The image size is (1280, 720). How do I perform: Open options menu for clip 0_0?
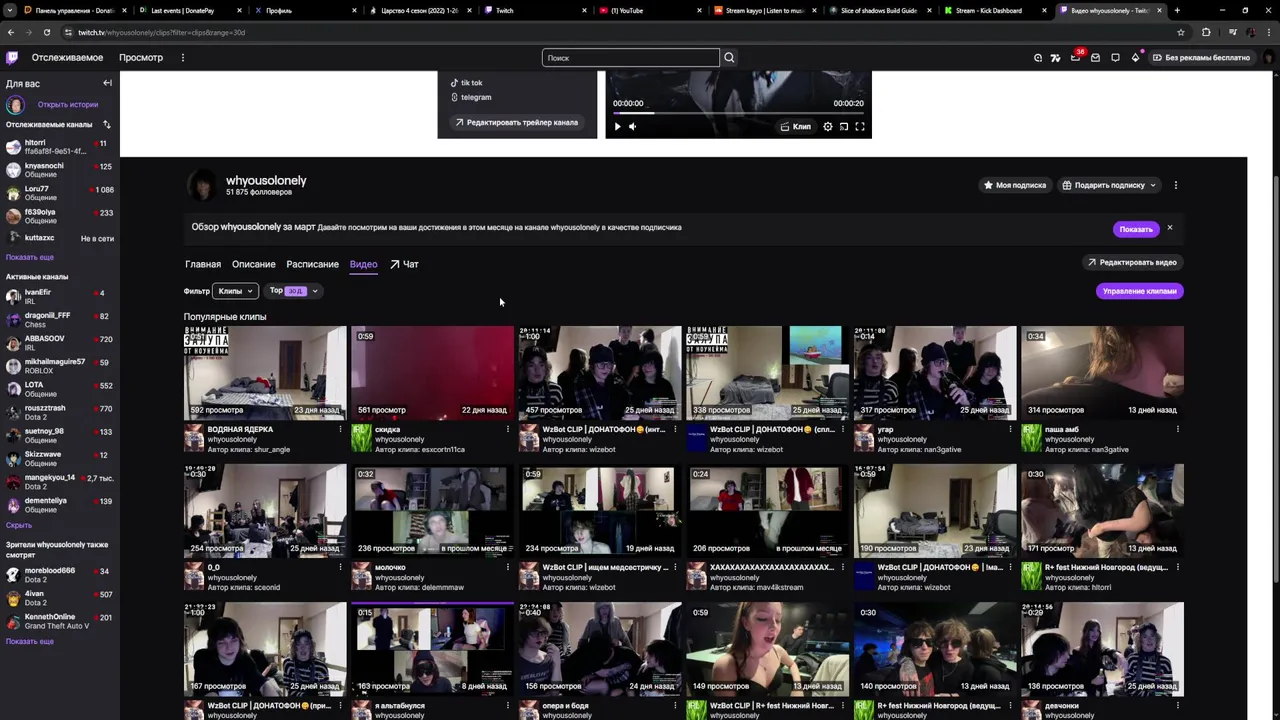(340, 567)
